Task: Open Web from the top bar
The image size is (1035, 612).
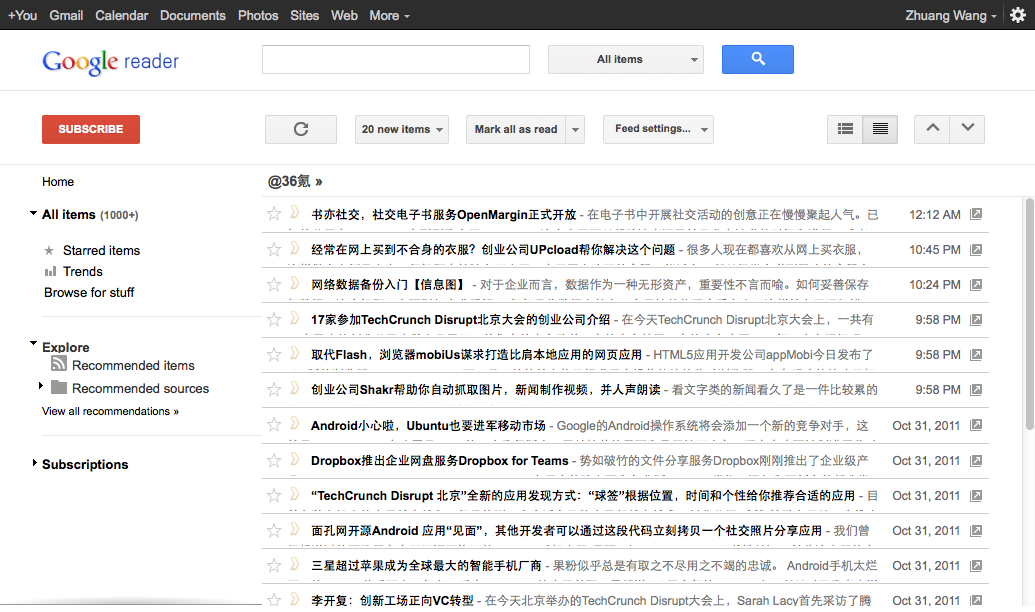Action: 344,15
